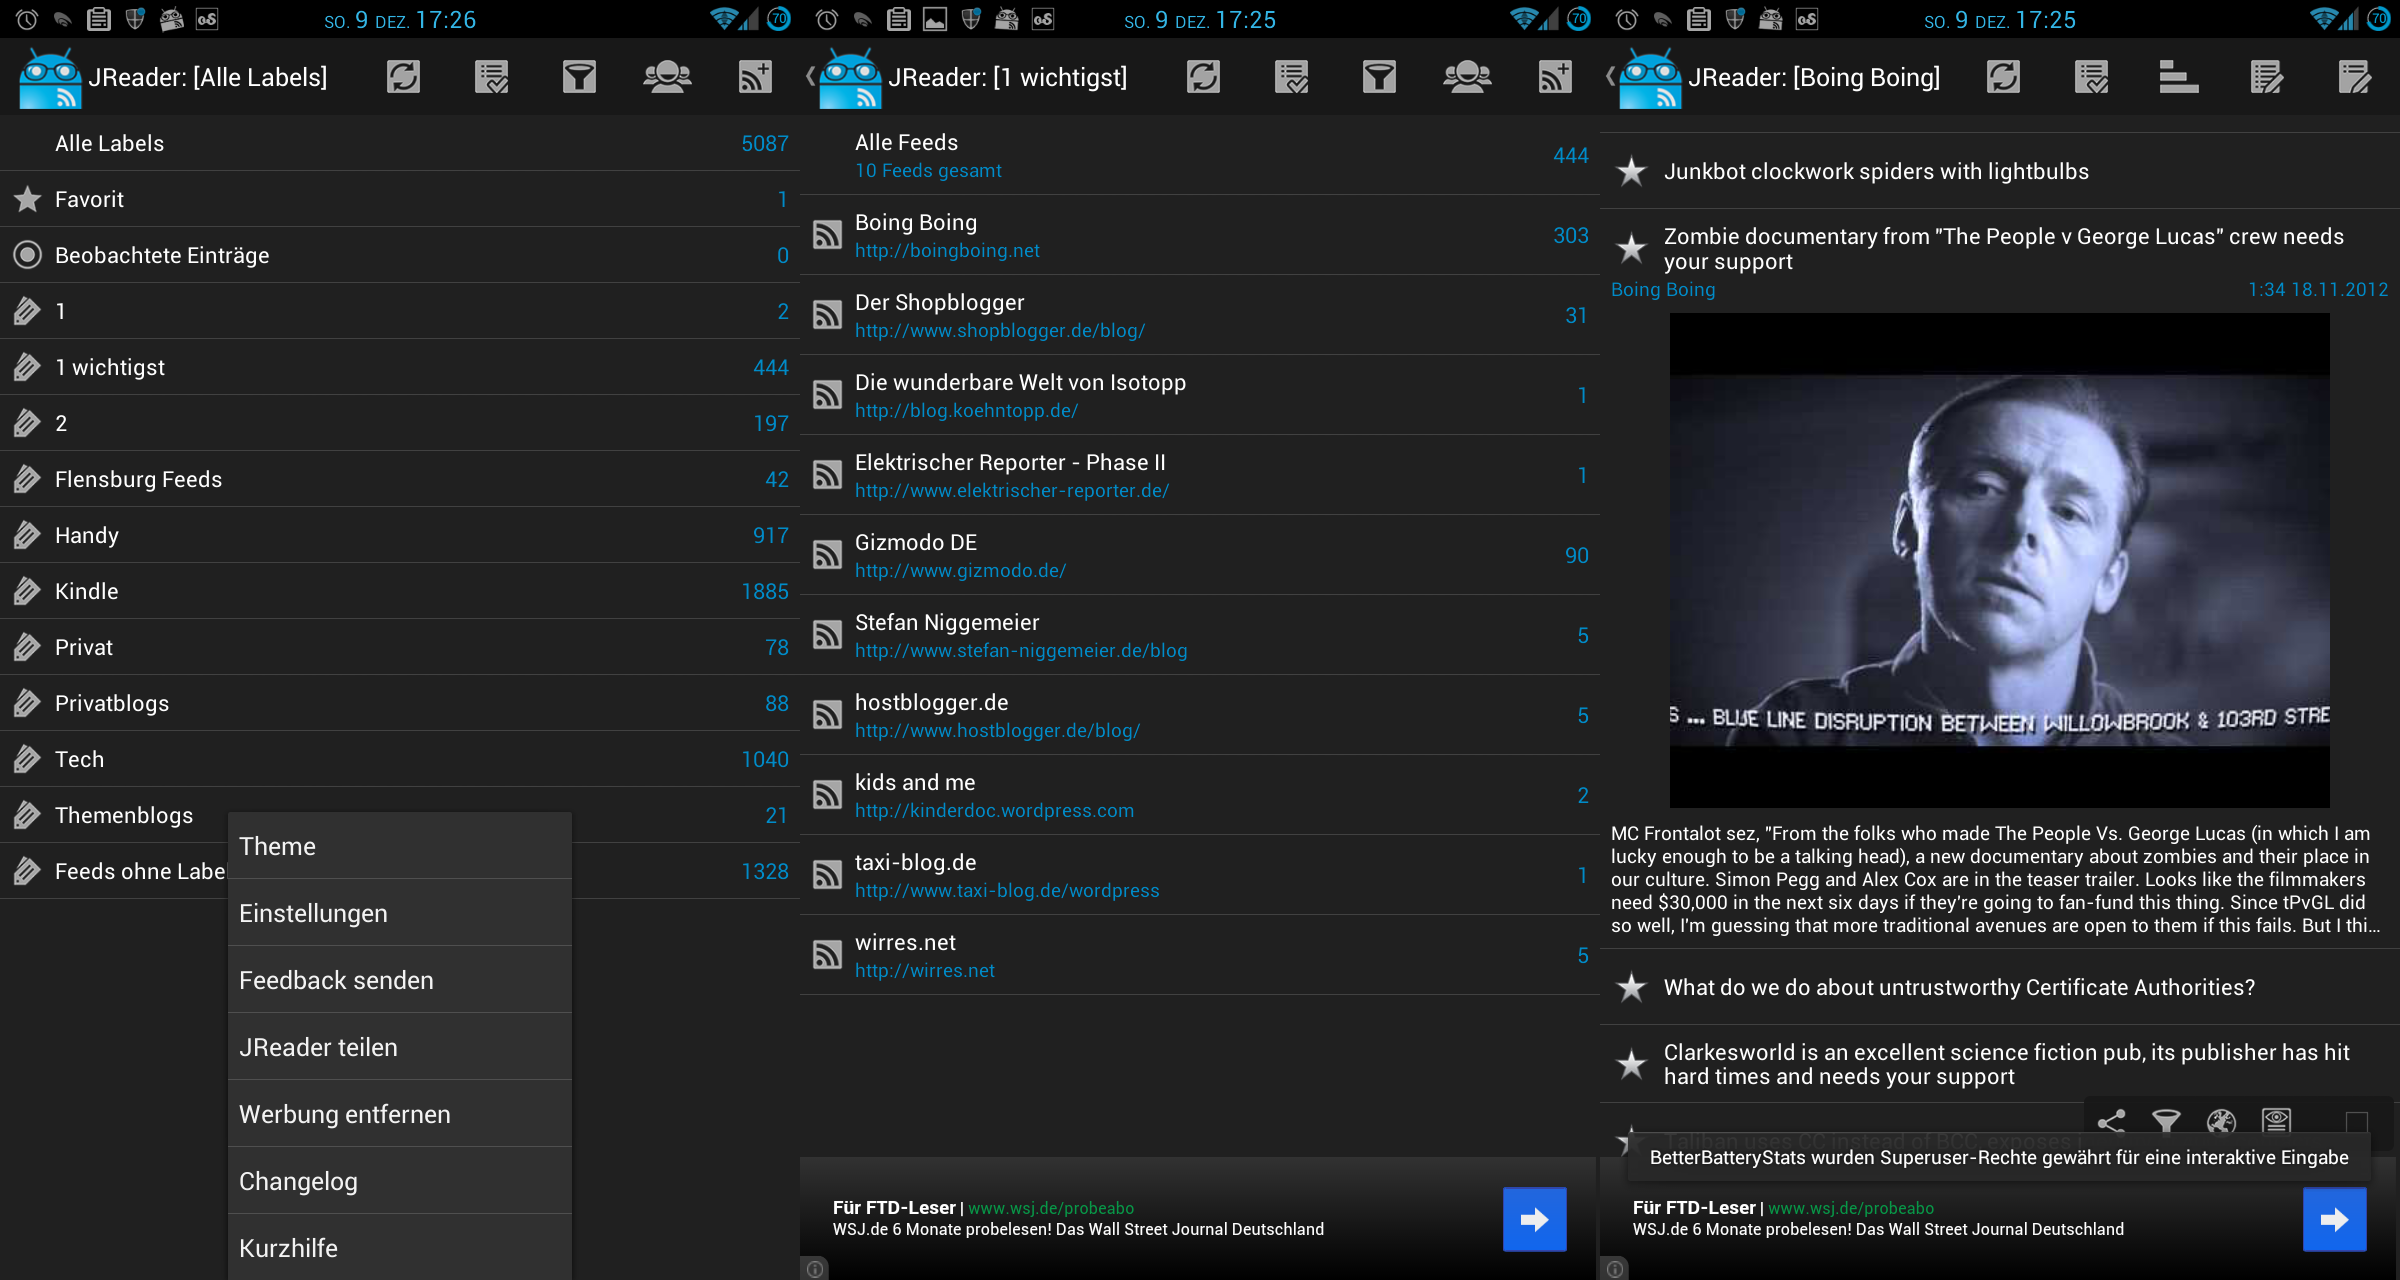This screenshot has width=2400, height=1280.
Task: Tap ad info icon under the 1 wichtigst panel
Action: (815, 1269)
